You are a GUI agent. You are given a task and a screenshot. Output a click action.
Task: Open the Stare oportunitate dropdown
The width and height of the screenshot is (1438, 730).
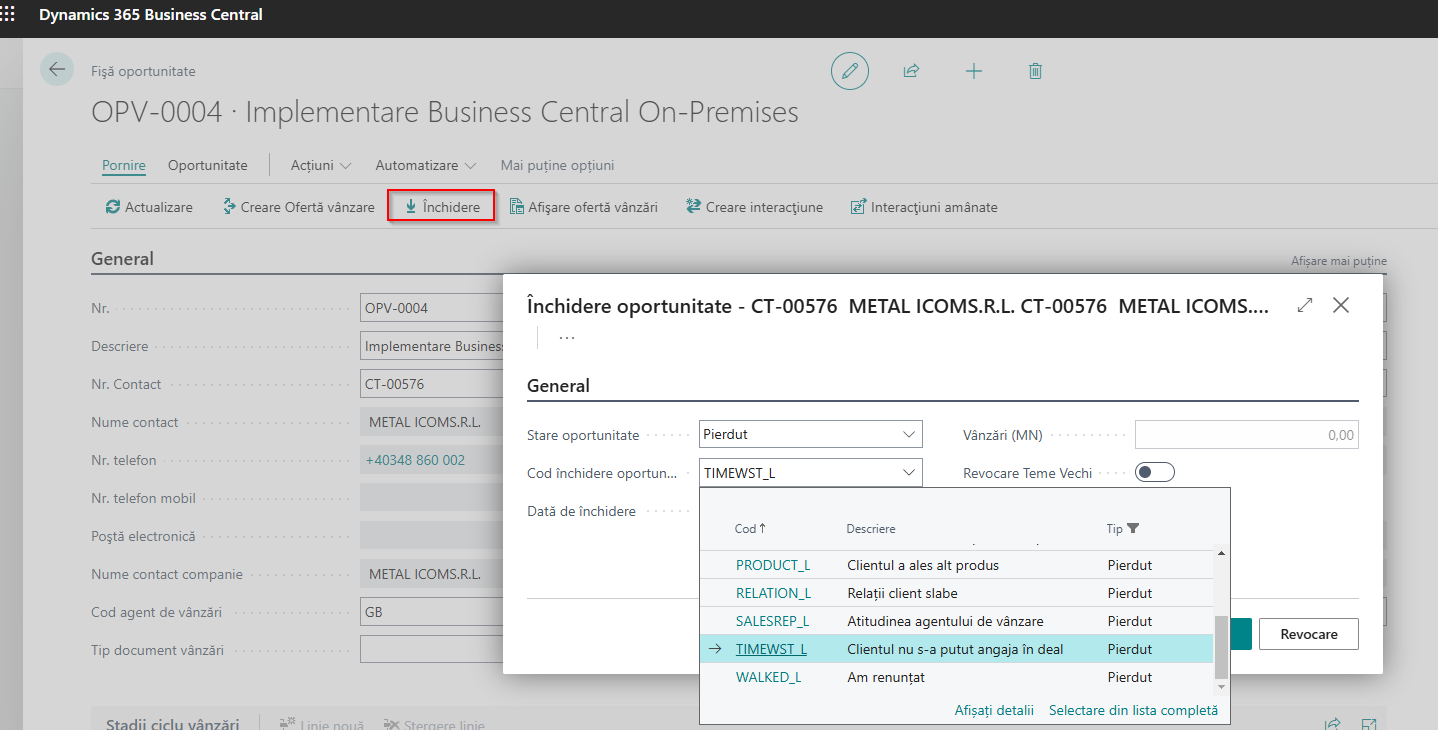(x=811, y=434)
